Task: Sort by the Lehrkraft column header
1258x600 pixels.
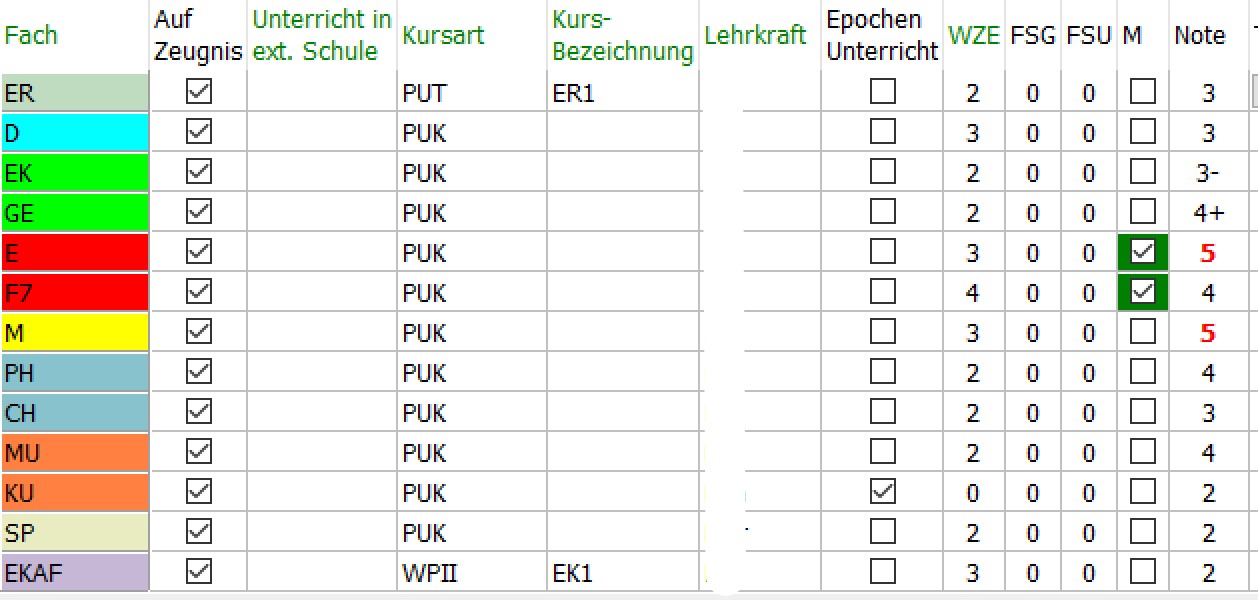Action: click(755, 35)
